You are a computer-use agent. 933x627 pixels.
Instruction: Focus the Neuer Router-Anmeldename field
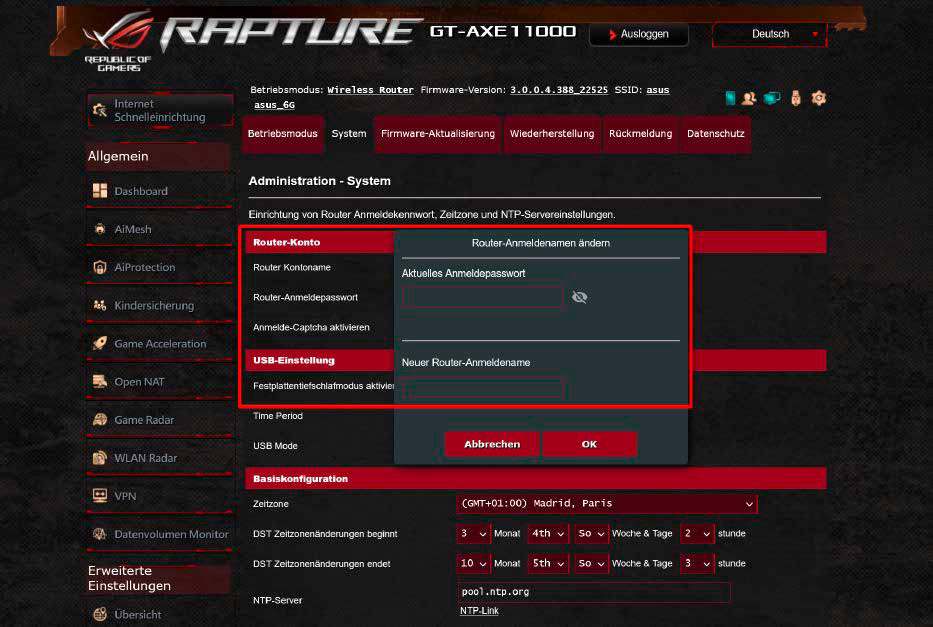pos(483,389)
